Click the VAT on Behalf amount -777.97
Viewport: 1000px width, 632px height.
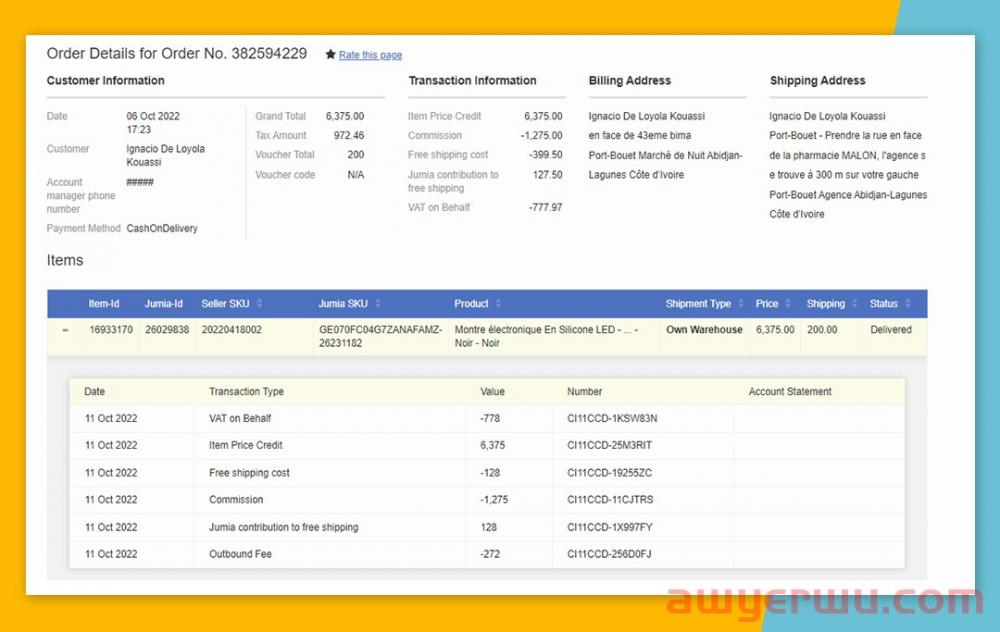click(x=546, y=207)
